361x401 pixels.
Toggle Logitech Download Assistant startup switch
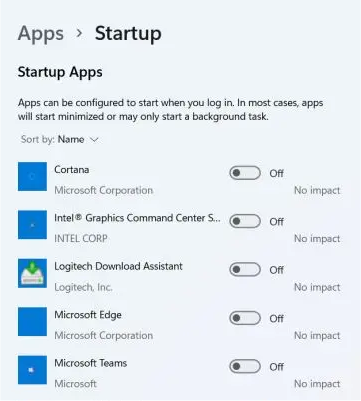pyautogui.click(x=245, y=270)
